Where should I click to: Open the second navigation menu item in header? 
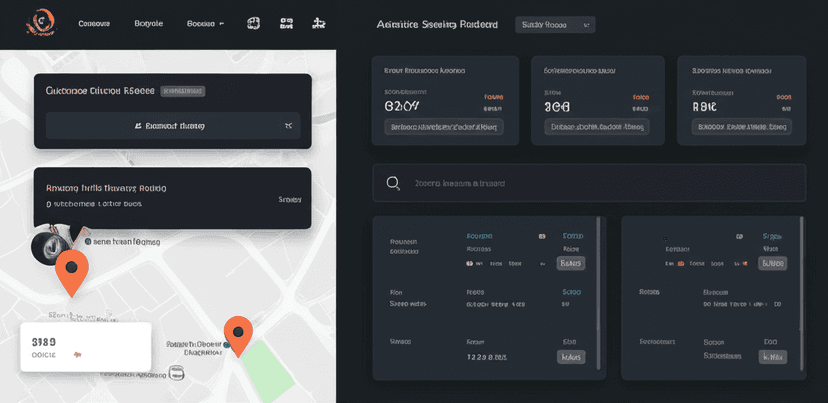(148, 24)
